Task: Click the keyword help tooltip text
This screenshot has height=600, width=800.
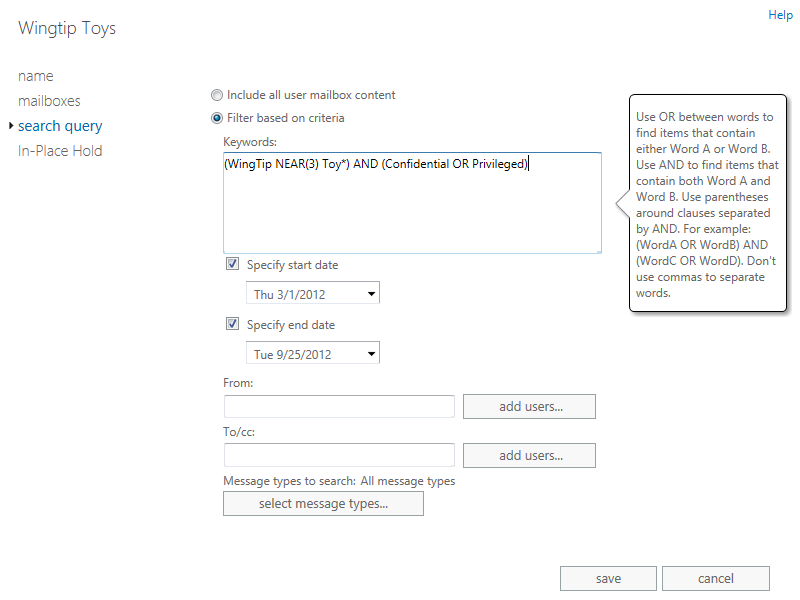Action: pyautogui.click(x=707, y=205)
